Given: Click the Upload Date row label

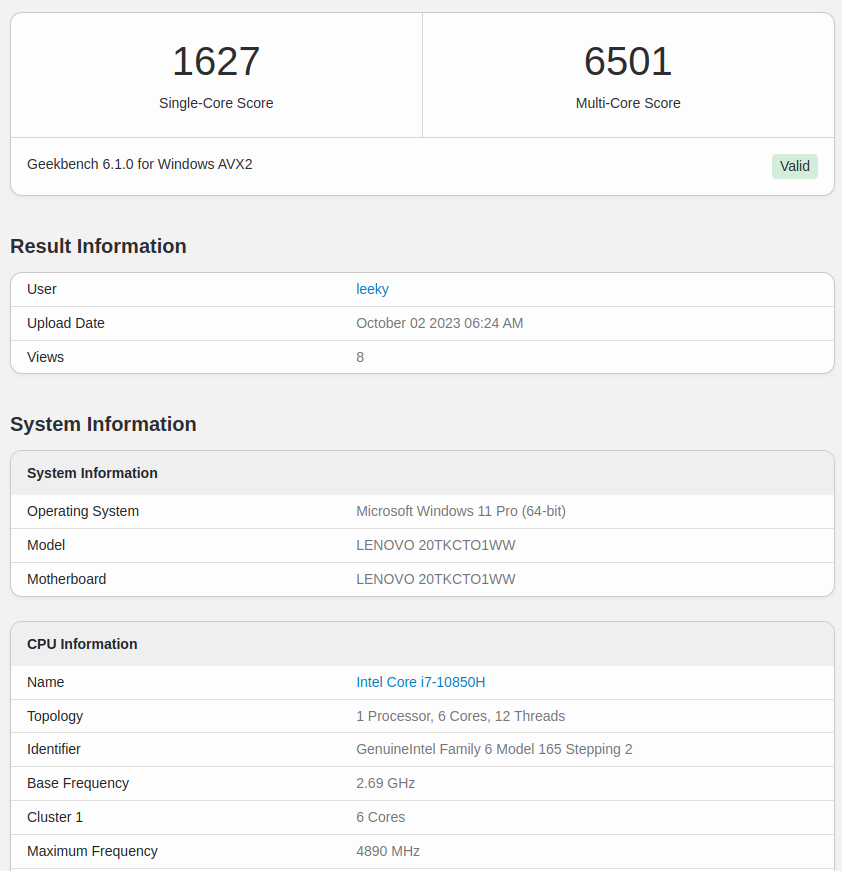Looking at the screenshot, I should coord(66,323).
